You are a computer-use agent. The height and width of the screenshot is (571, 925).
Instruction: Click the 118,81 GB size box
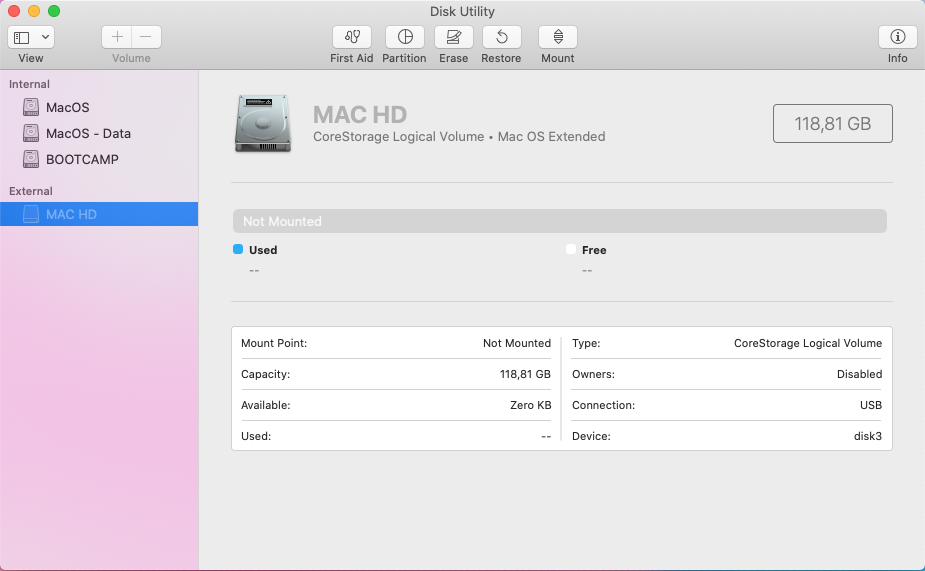coord(832,123)
